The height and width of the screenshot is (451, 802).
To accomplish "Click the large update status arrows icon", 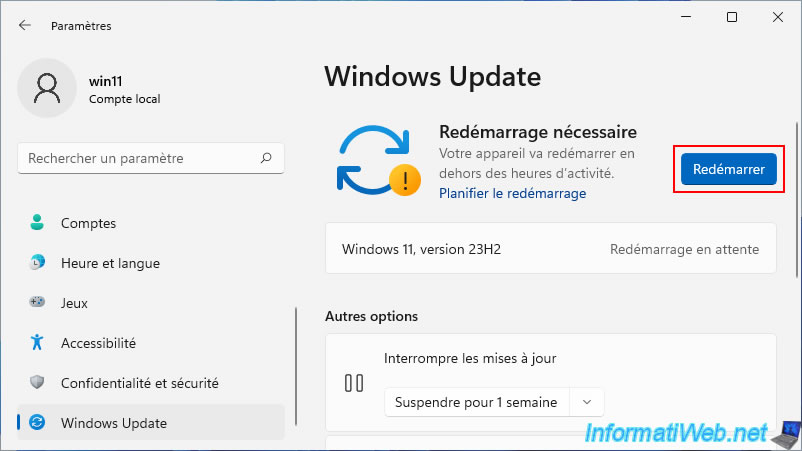I will coord(378,161).
